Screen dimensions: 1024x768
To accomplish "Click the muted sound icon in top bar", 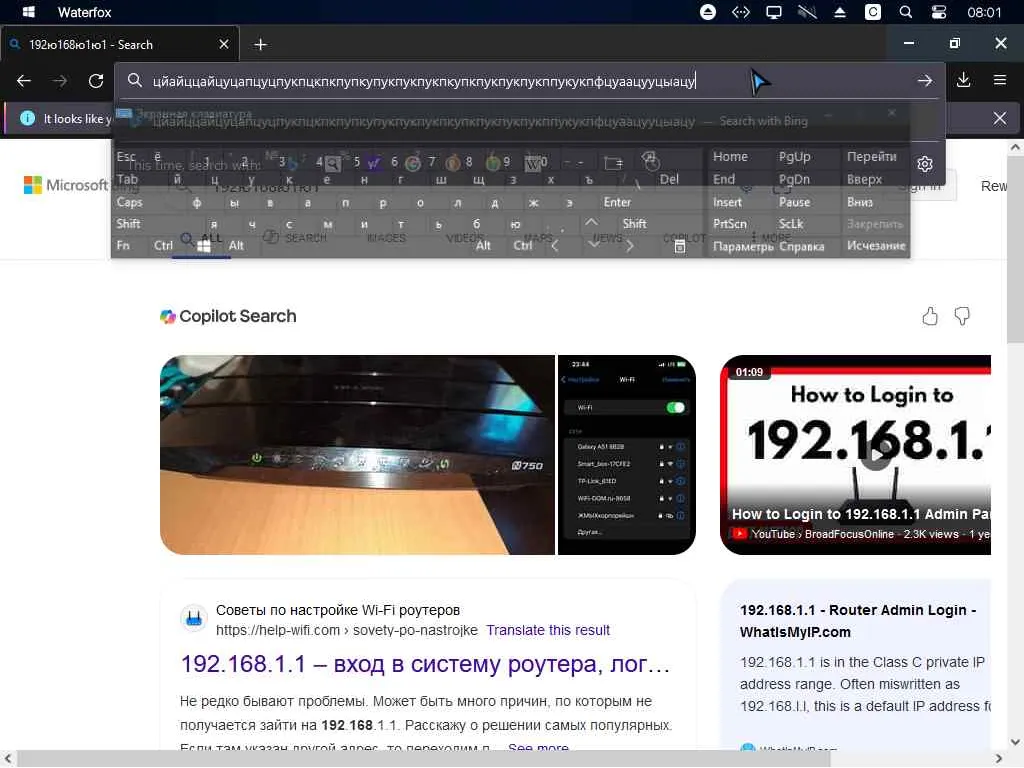I will point(807,12).
